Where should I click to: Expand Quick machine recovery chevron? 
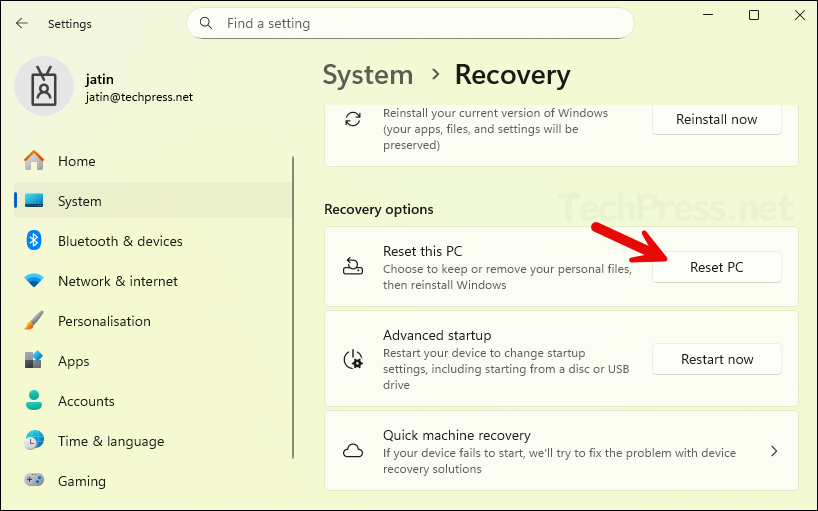(x=773, y=451)
